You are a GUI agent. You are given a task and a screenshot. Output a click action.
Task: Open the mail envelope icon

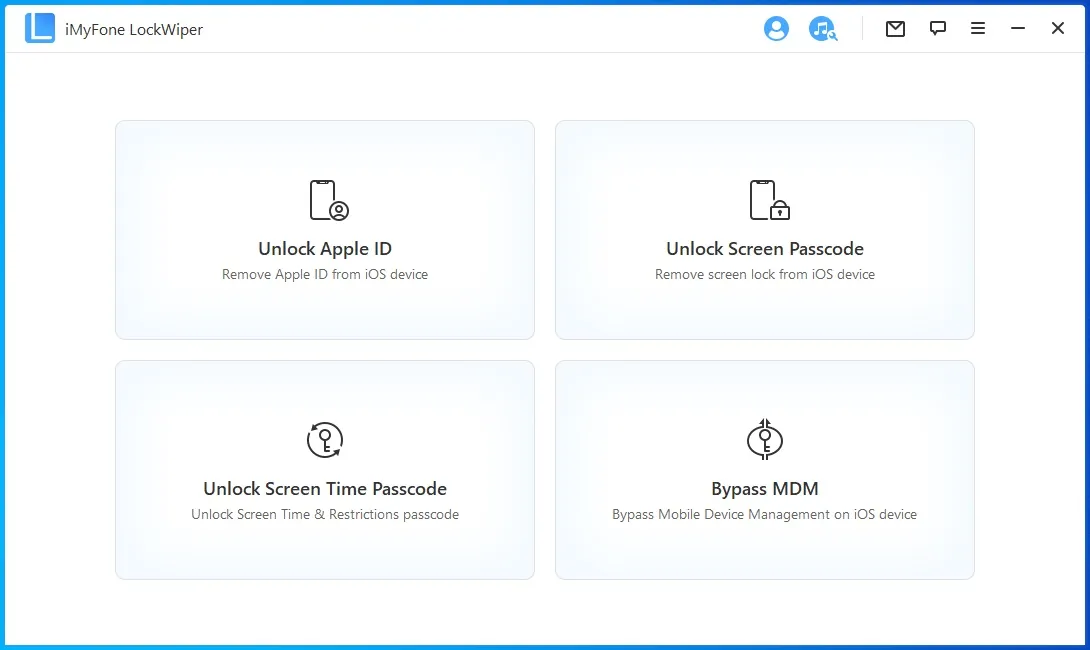coord(895,29)
